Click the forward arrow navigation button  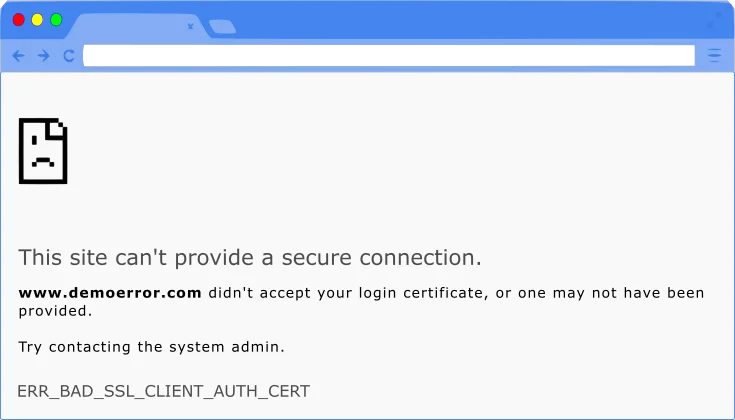coord(43,56)
